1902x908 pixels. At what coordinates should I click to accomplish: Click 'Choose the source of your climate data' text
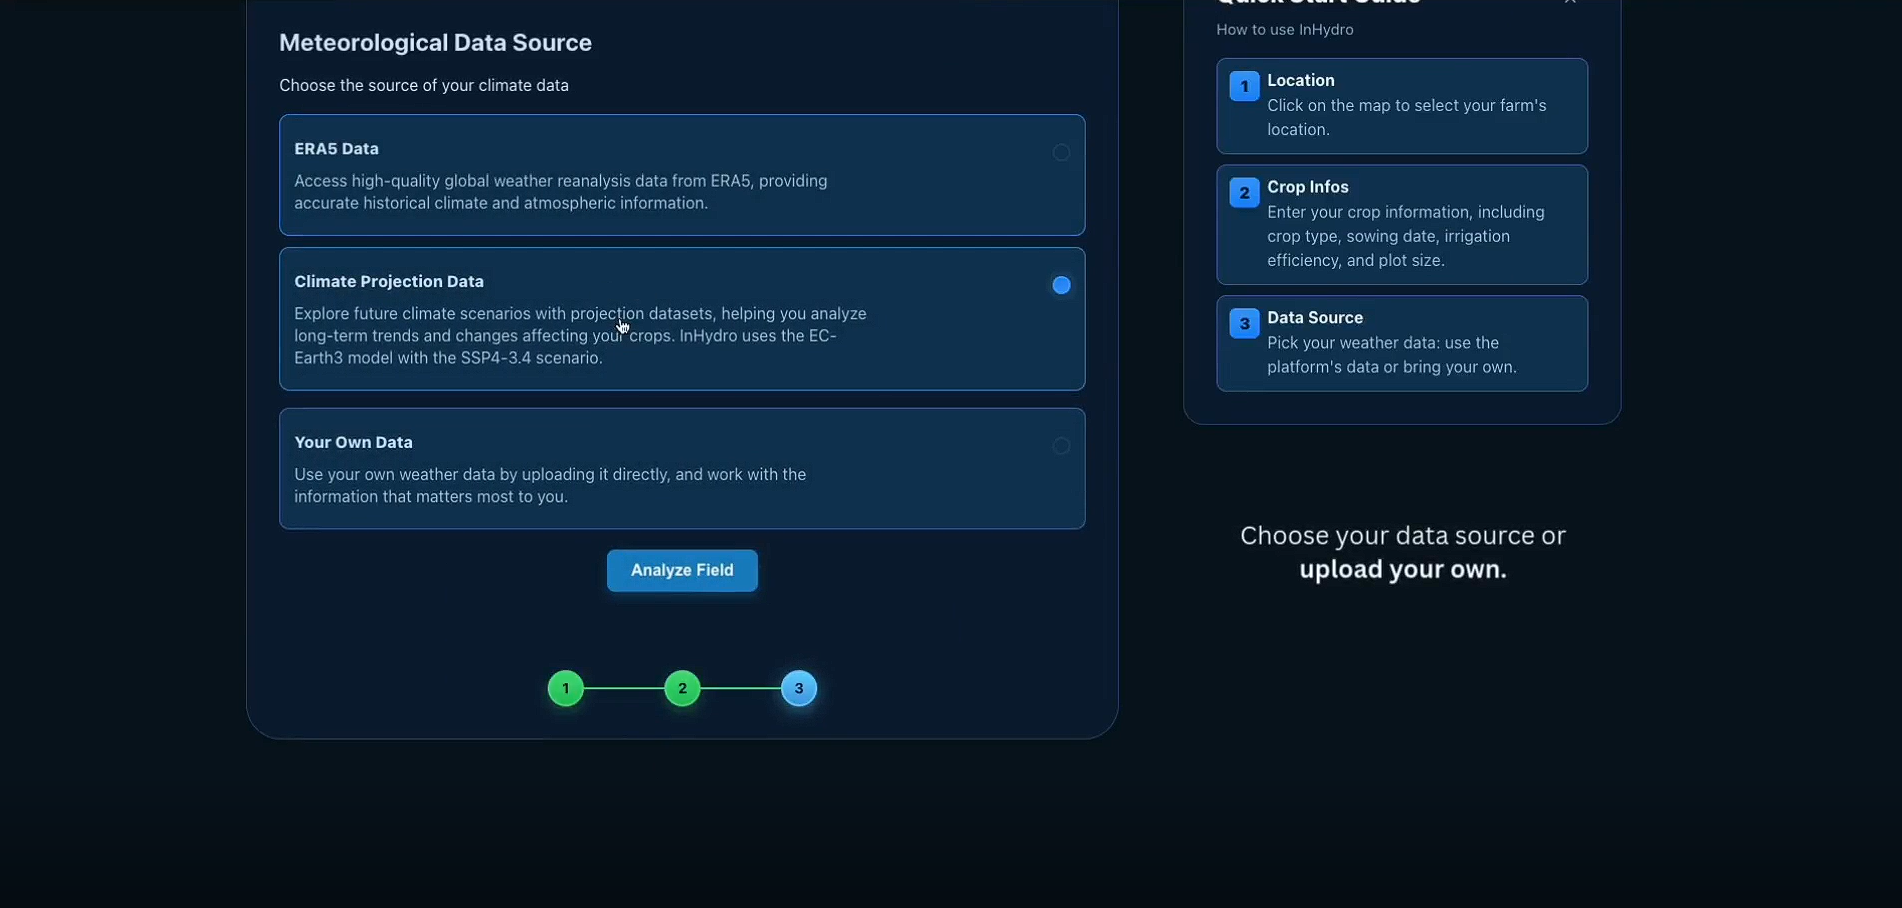(x=424, y=86)
